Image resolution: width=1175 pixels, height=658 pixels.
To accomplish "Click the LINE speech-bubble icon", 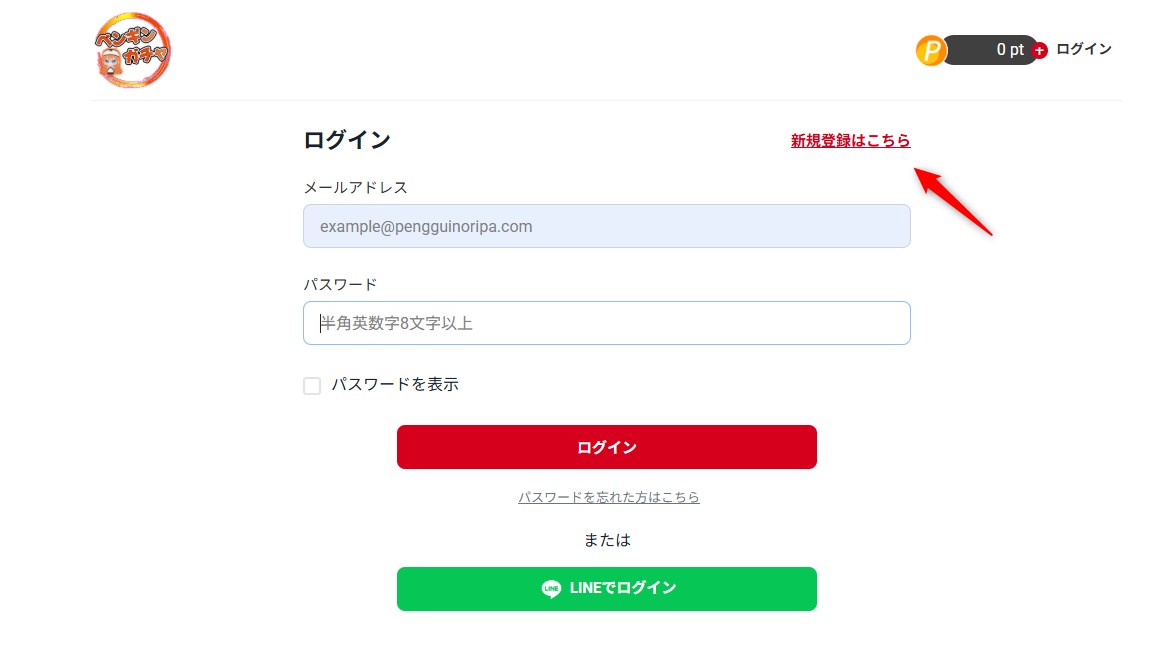I will 551,589.
